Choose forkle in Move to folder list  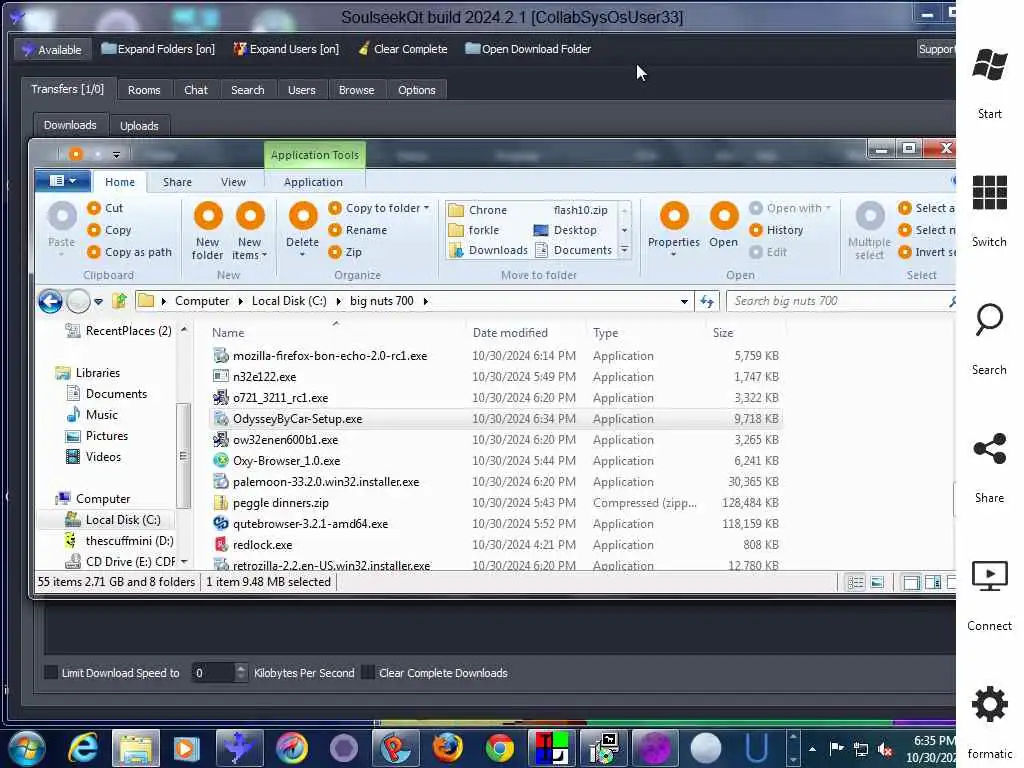(475, 230)
